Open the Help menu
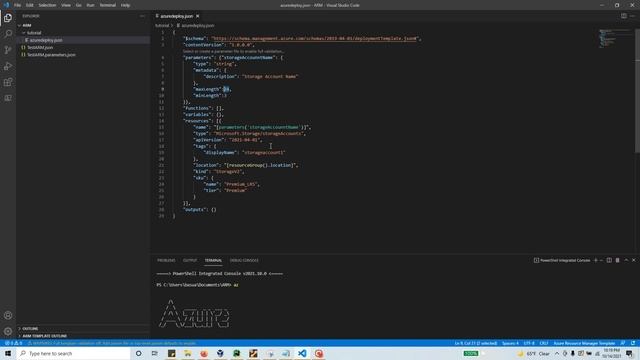640x360 pixels. [x=125, y=5]
